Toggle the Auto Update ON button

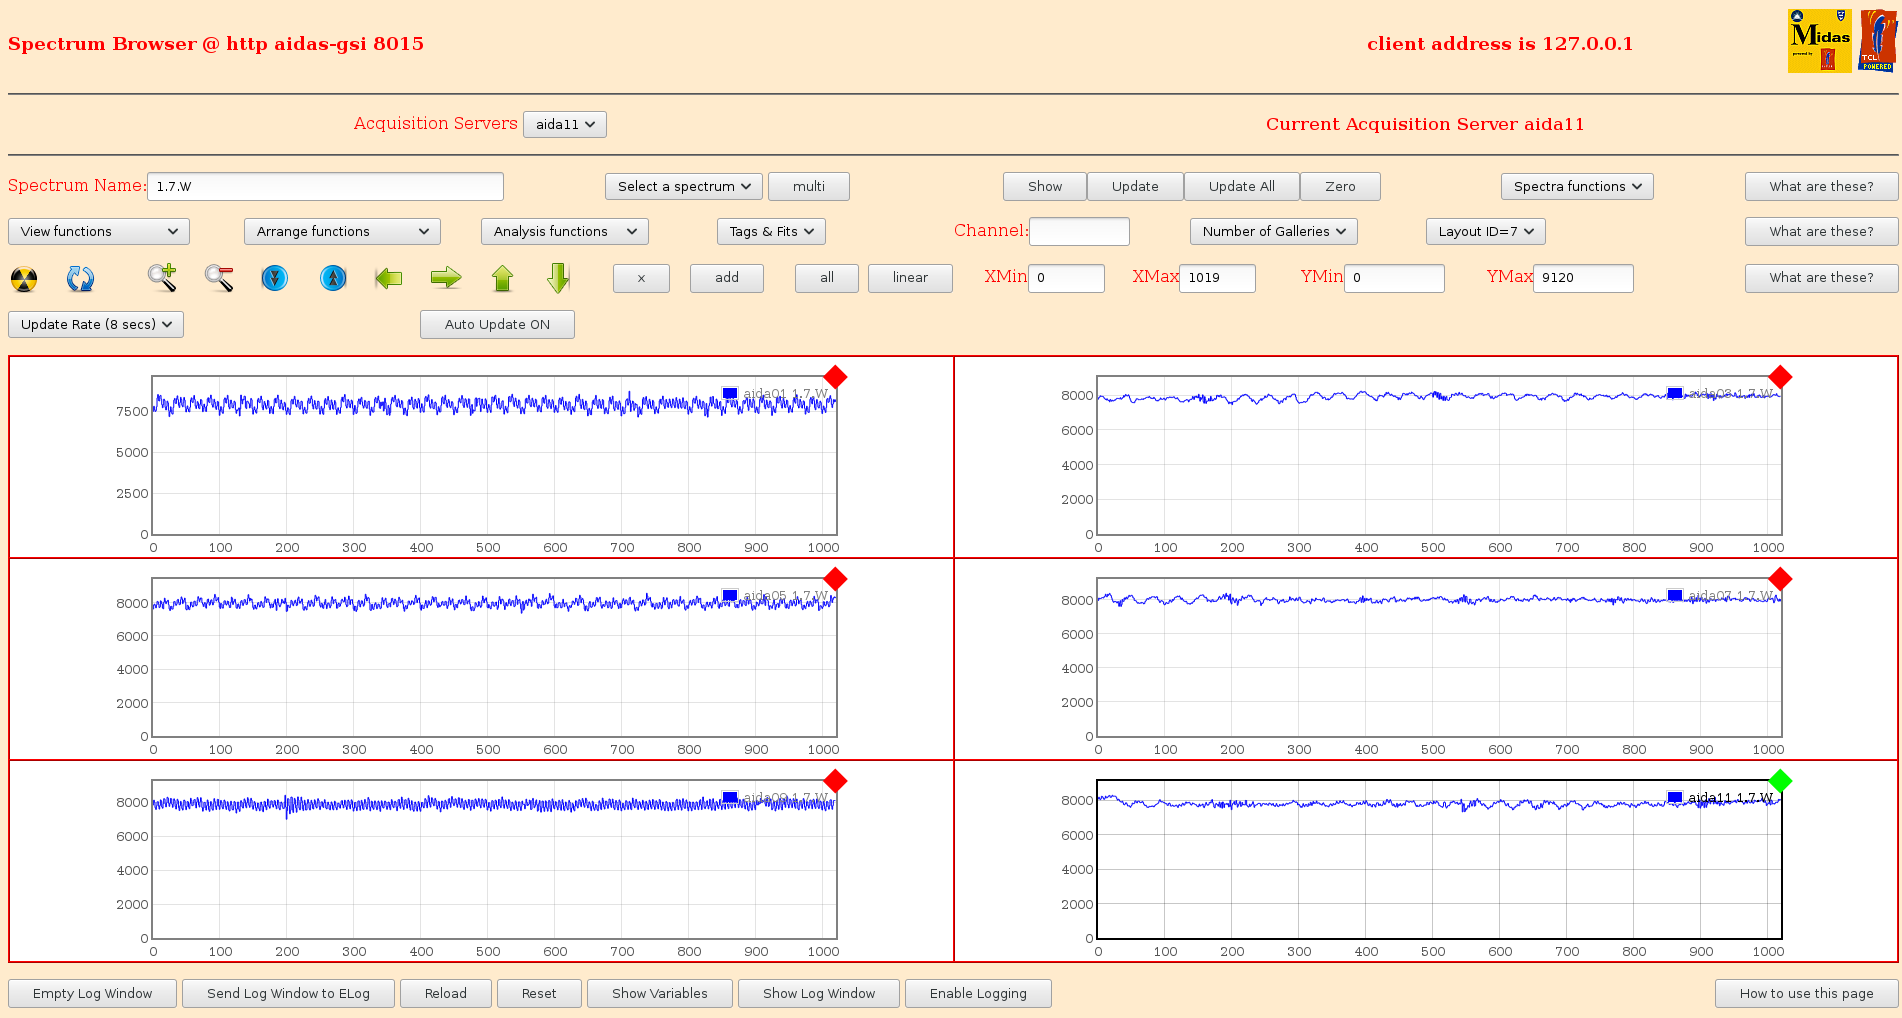[497, 325]
